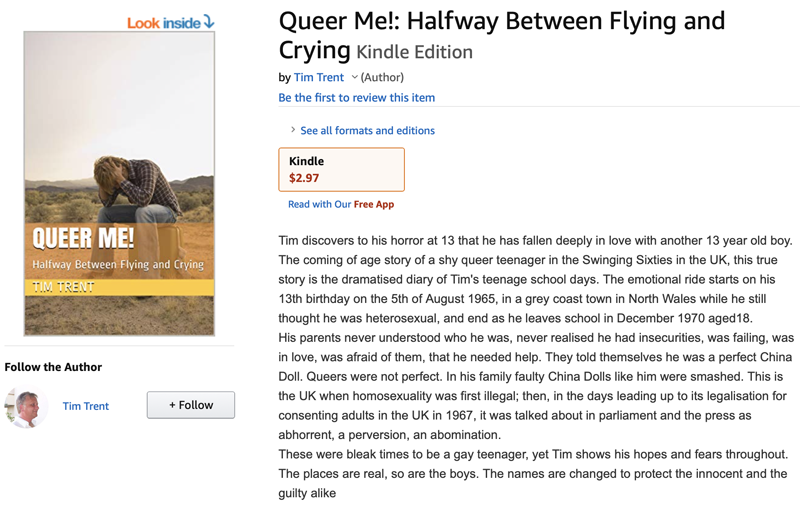Image resolution: width=800 pixels, height=507 pixels.
Task: Open See all formats and editions link
Action: [367, 130]
